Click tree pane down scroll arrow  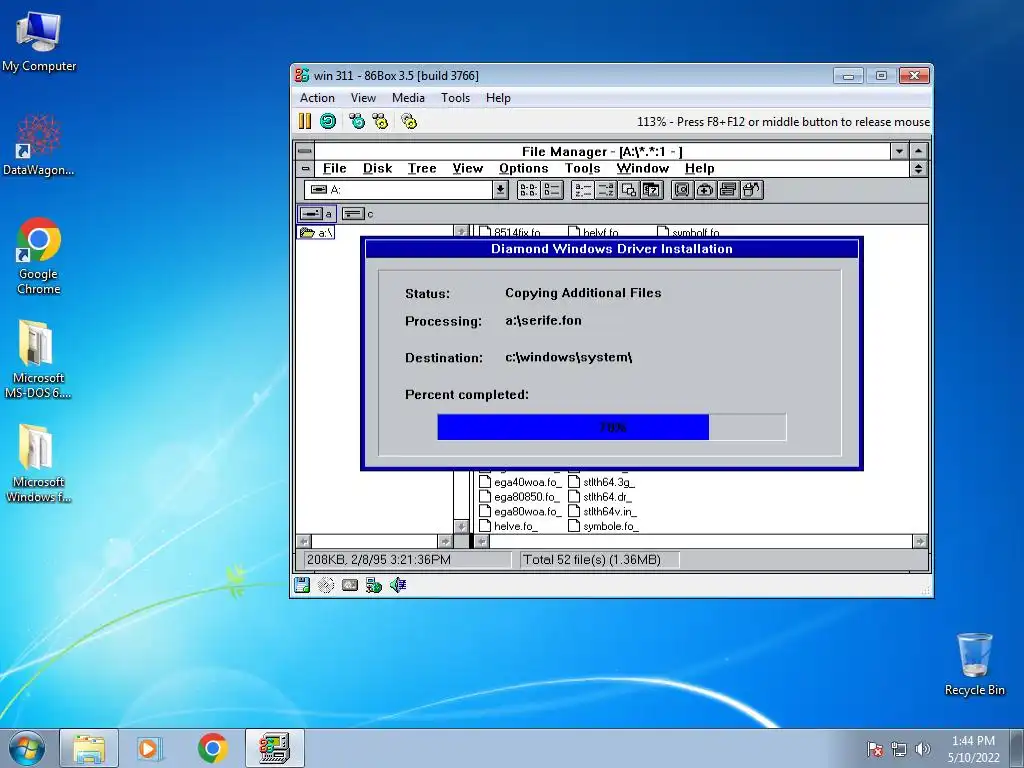click(461, 526)
